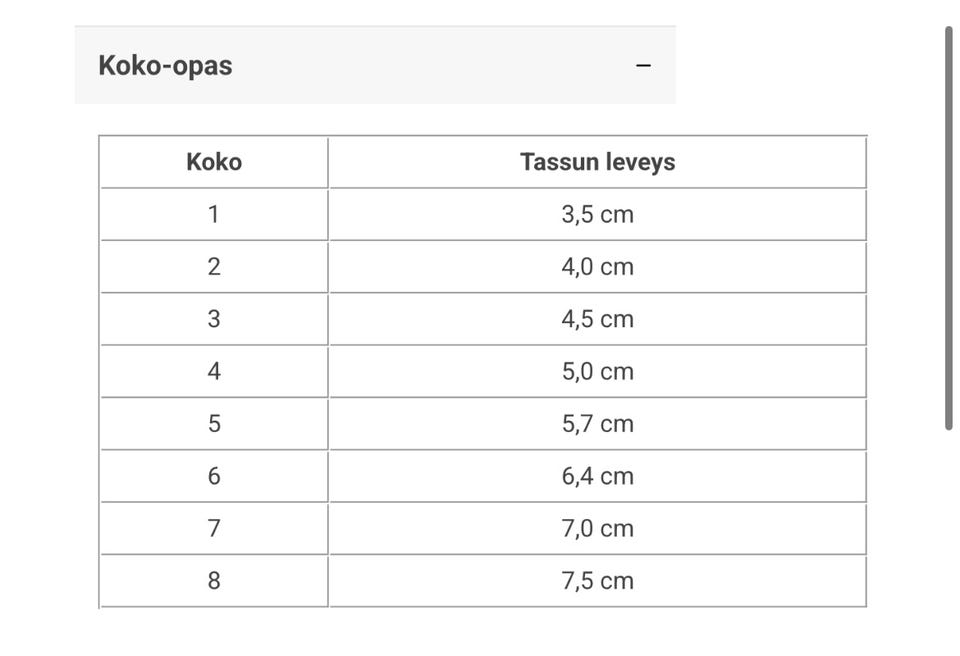
Task: Click the 5,7 cm width value
Action: (x=597, y=424)
